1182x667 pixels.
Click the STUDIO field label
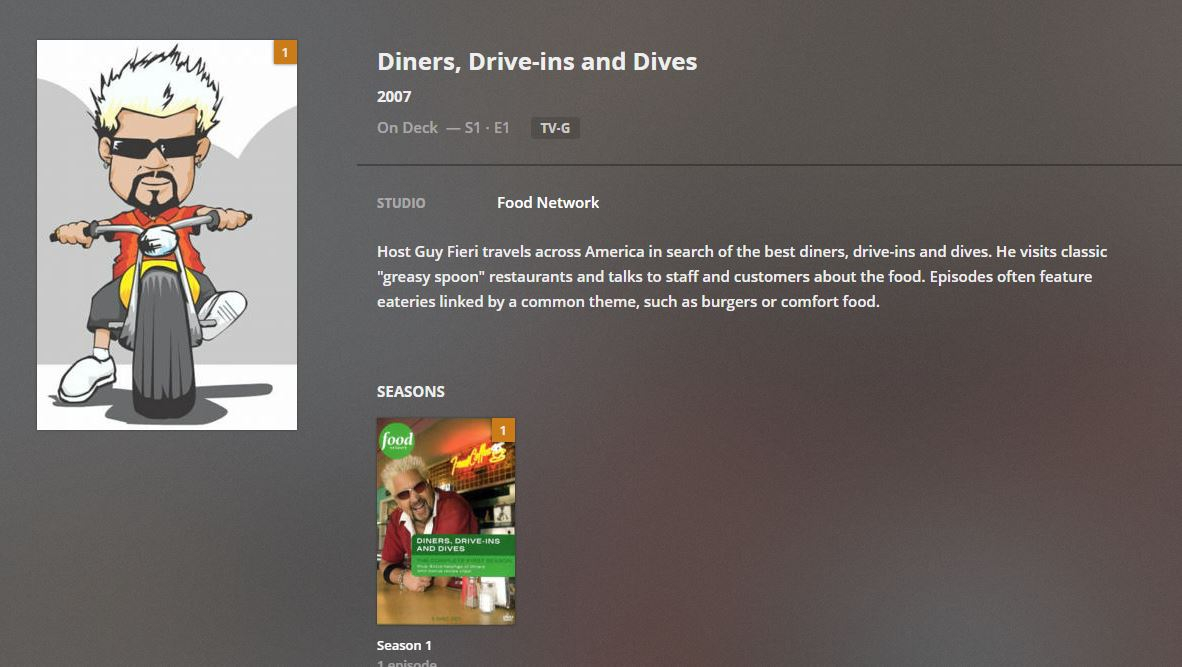coord(401,203)
